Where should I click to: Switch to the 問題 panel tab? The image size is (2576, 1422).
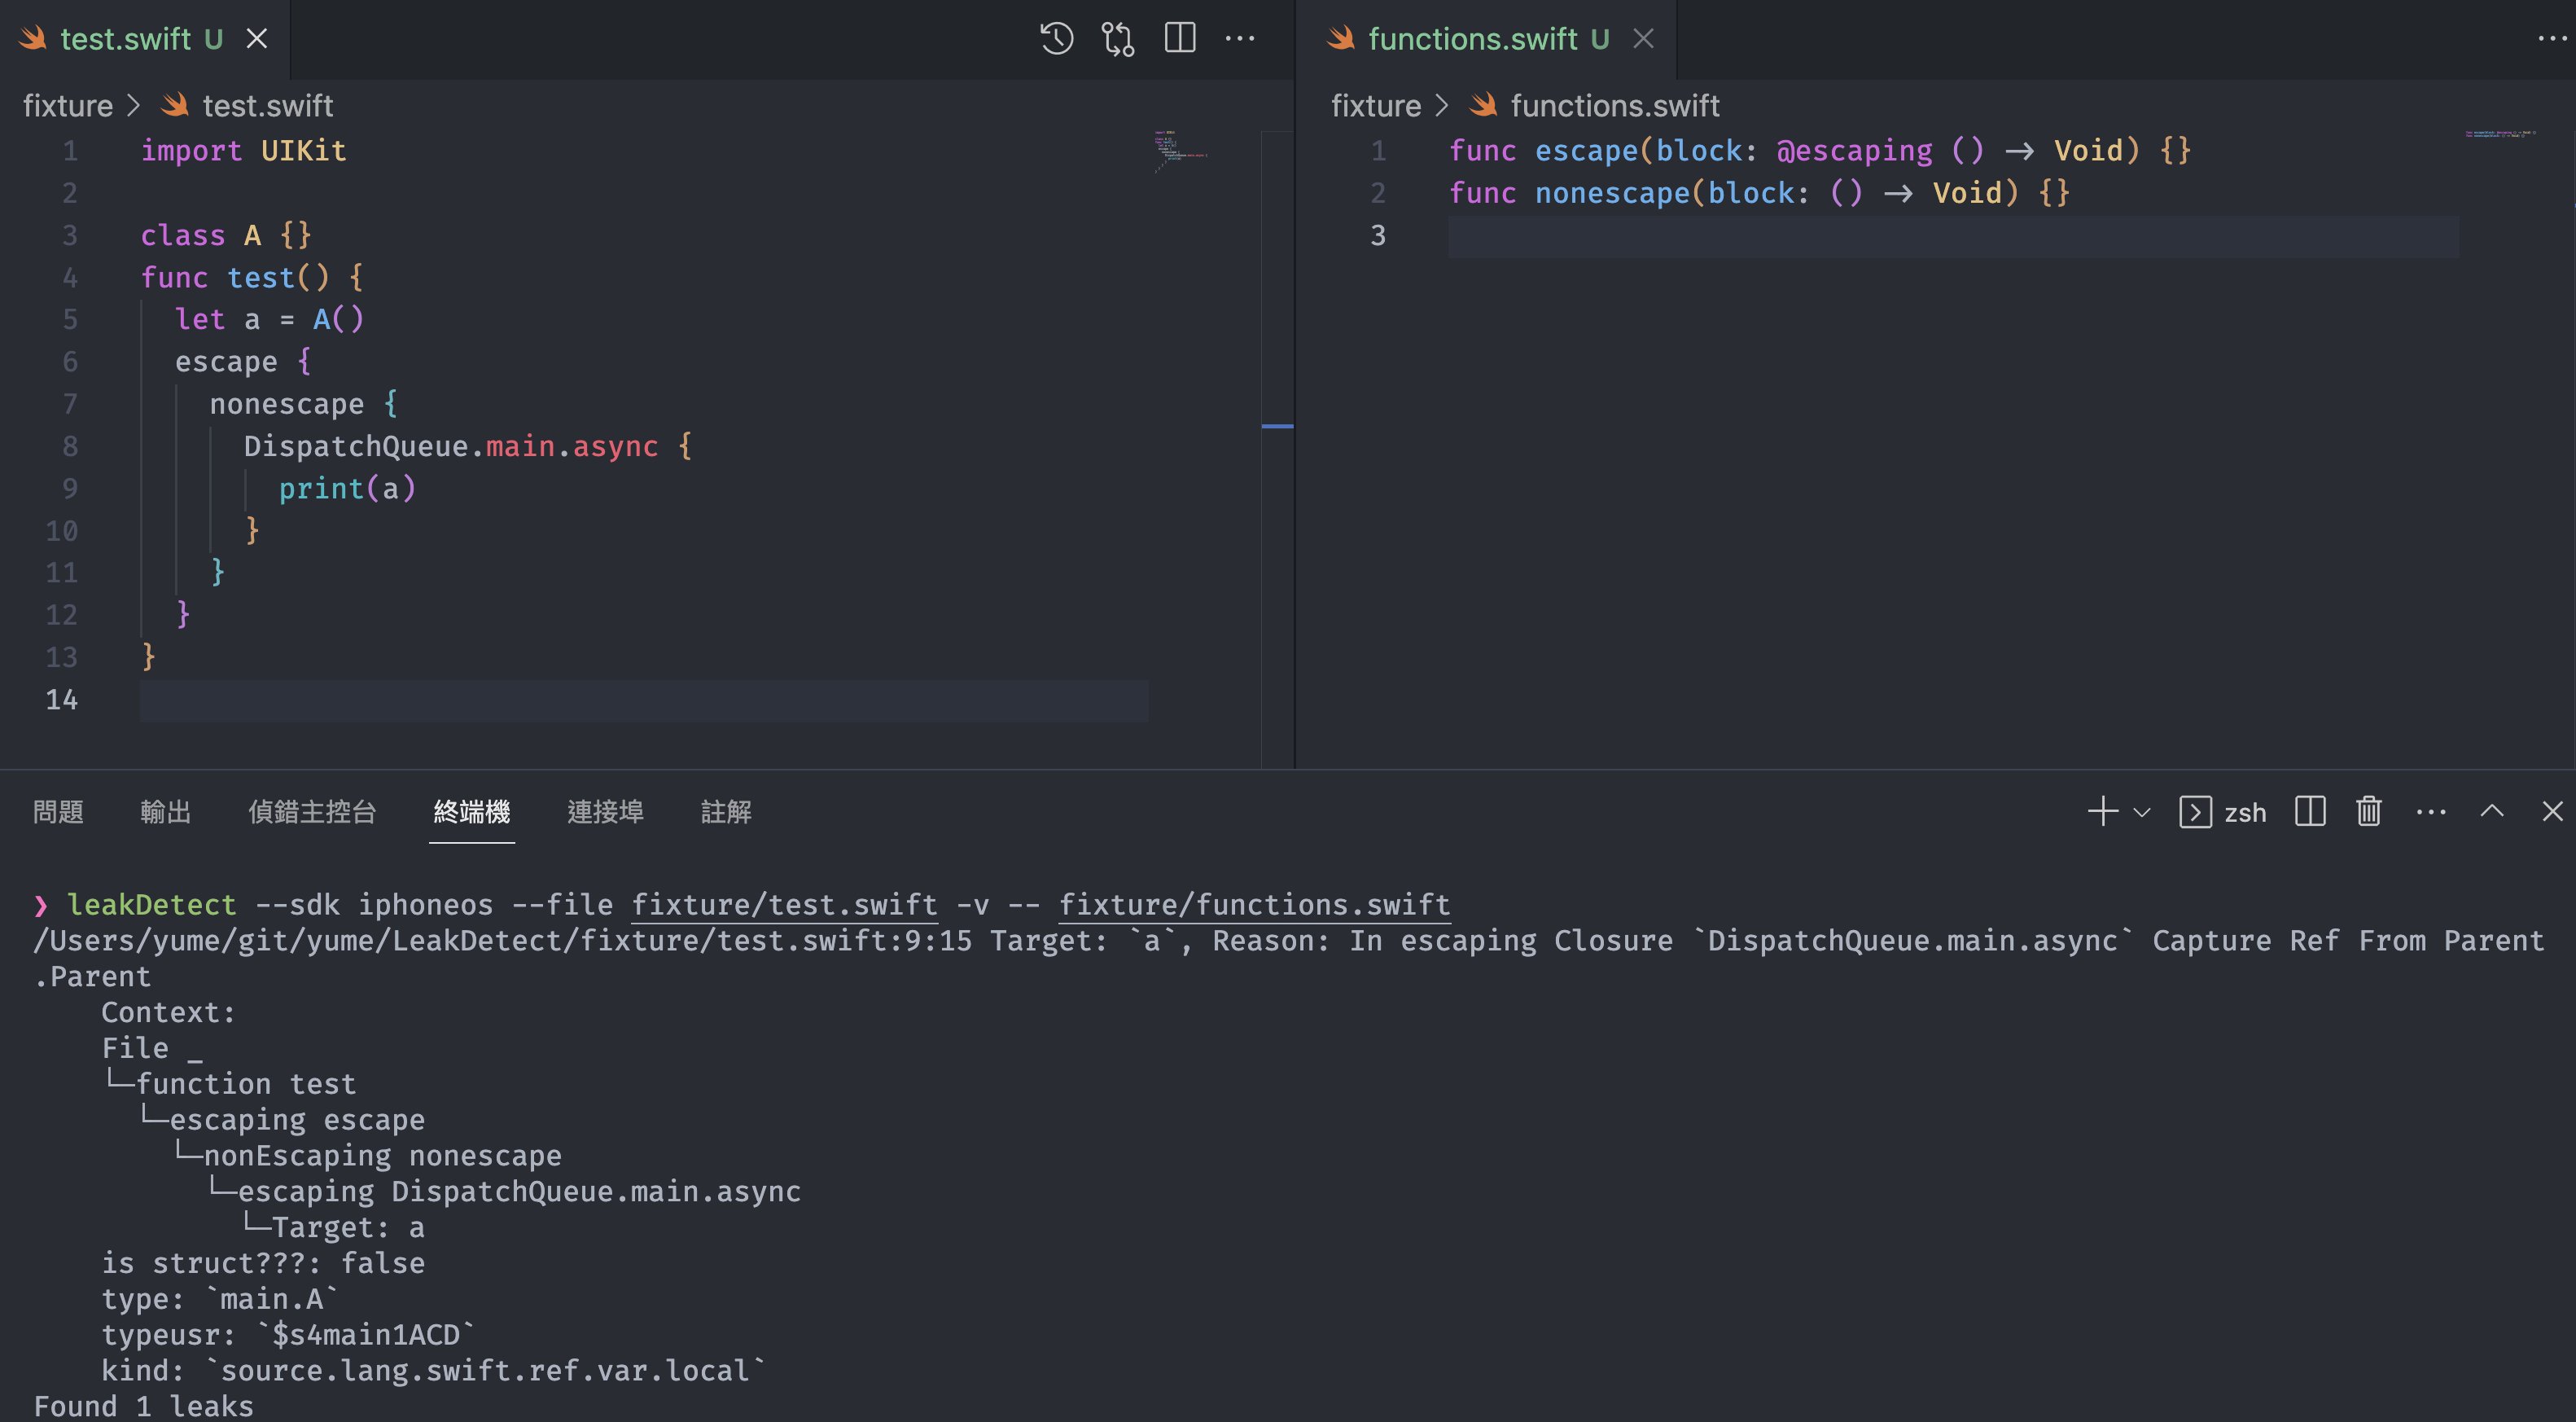tap(58, 812)
